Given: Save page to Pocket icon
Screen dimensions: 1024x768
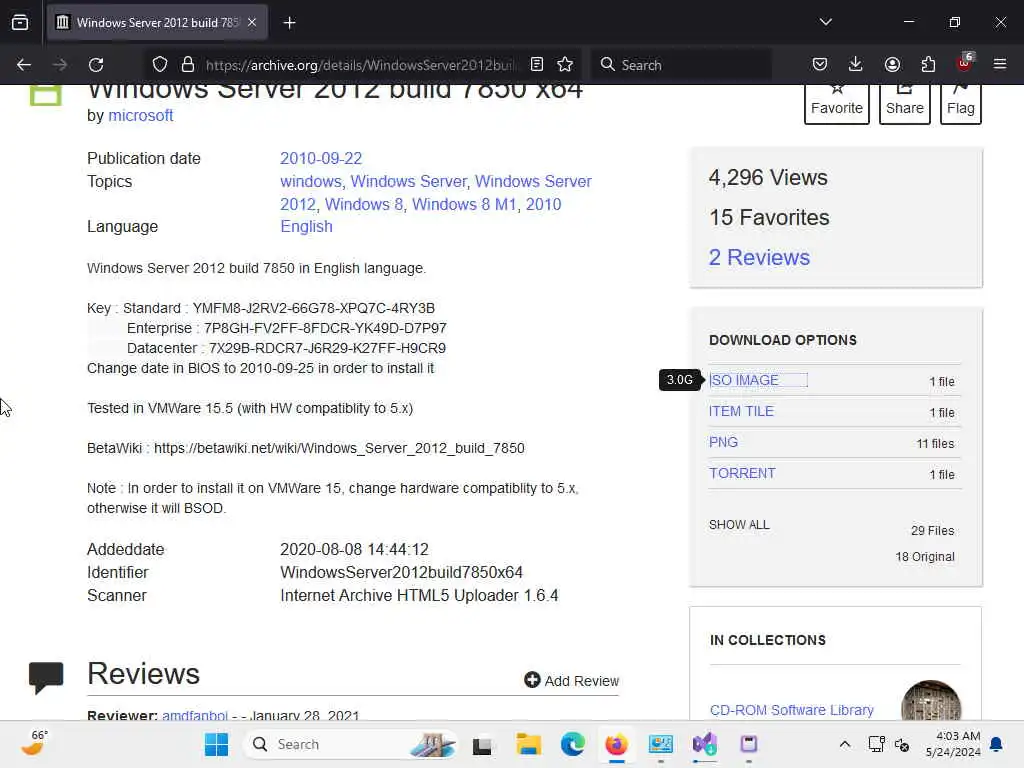Looking at the screenshot, I should [x=820, y=64].
